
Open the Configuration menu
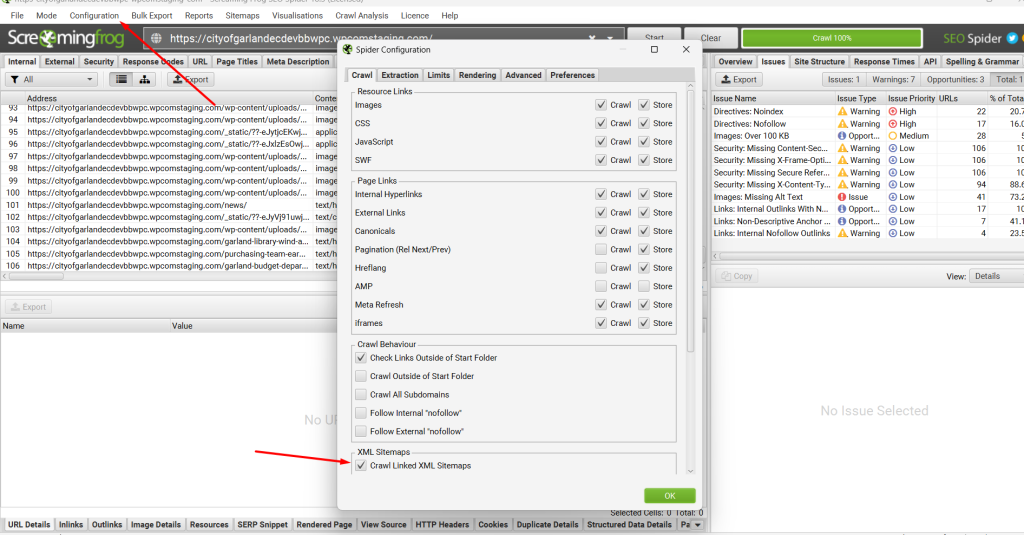point(94,16)
